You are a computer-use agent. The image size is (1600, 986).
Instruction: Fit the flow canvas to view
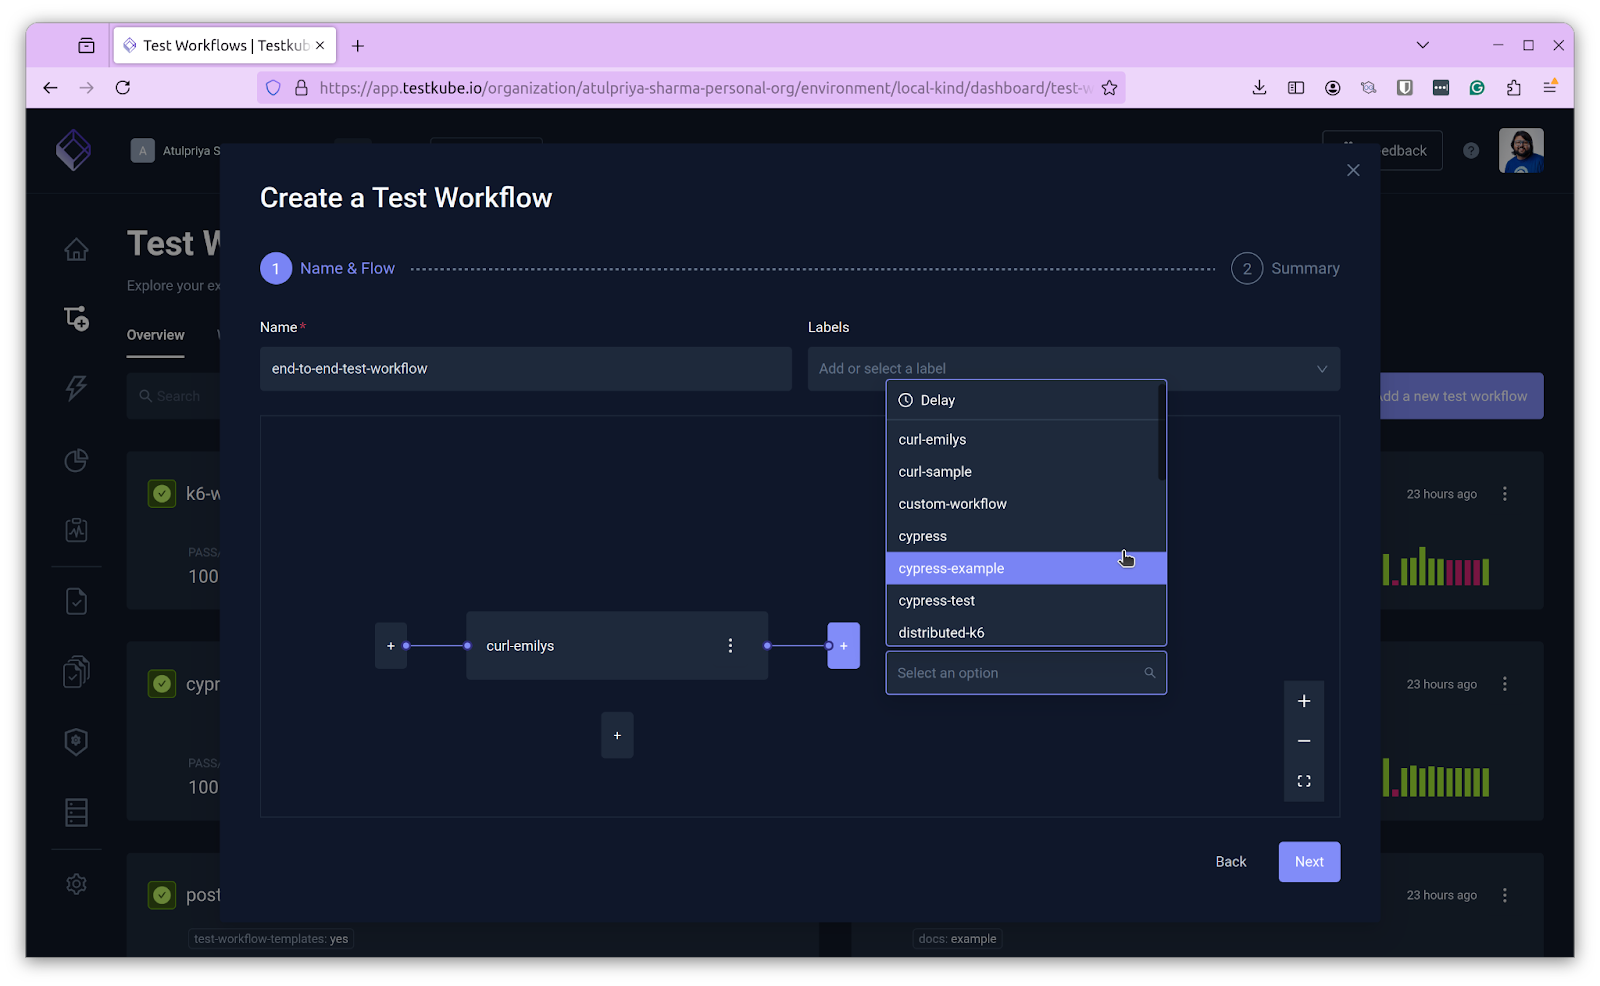coord(1304,781)
